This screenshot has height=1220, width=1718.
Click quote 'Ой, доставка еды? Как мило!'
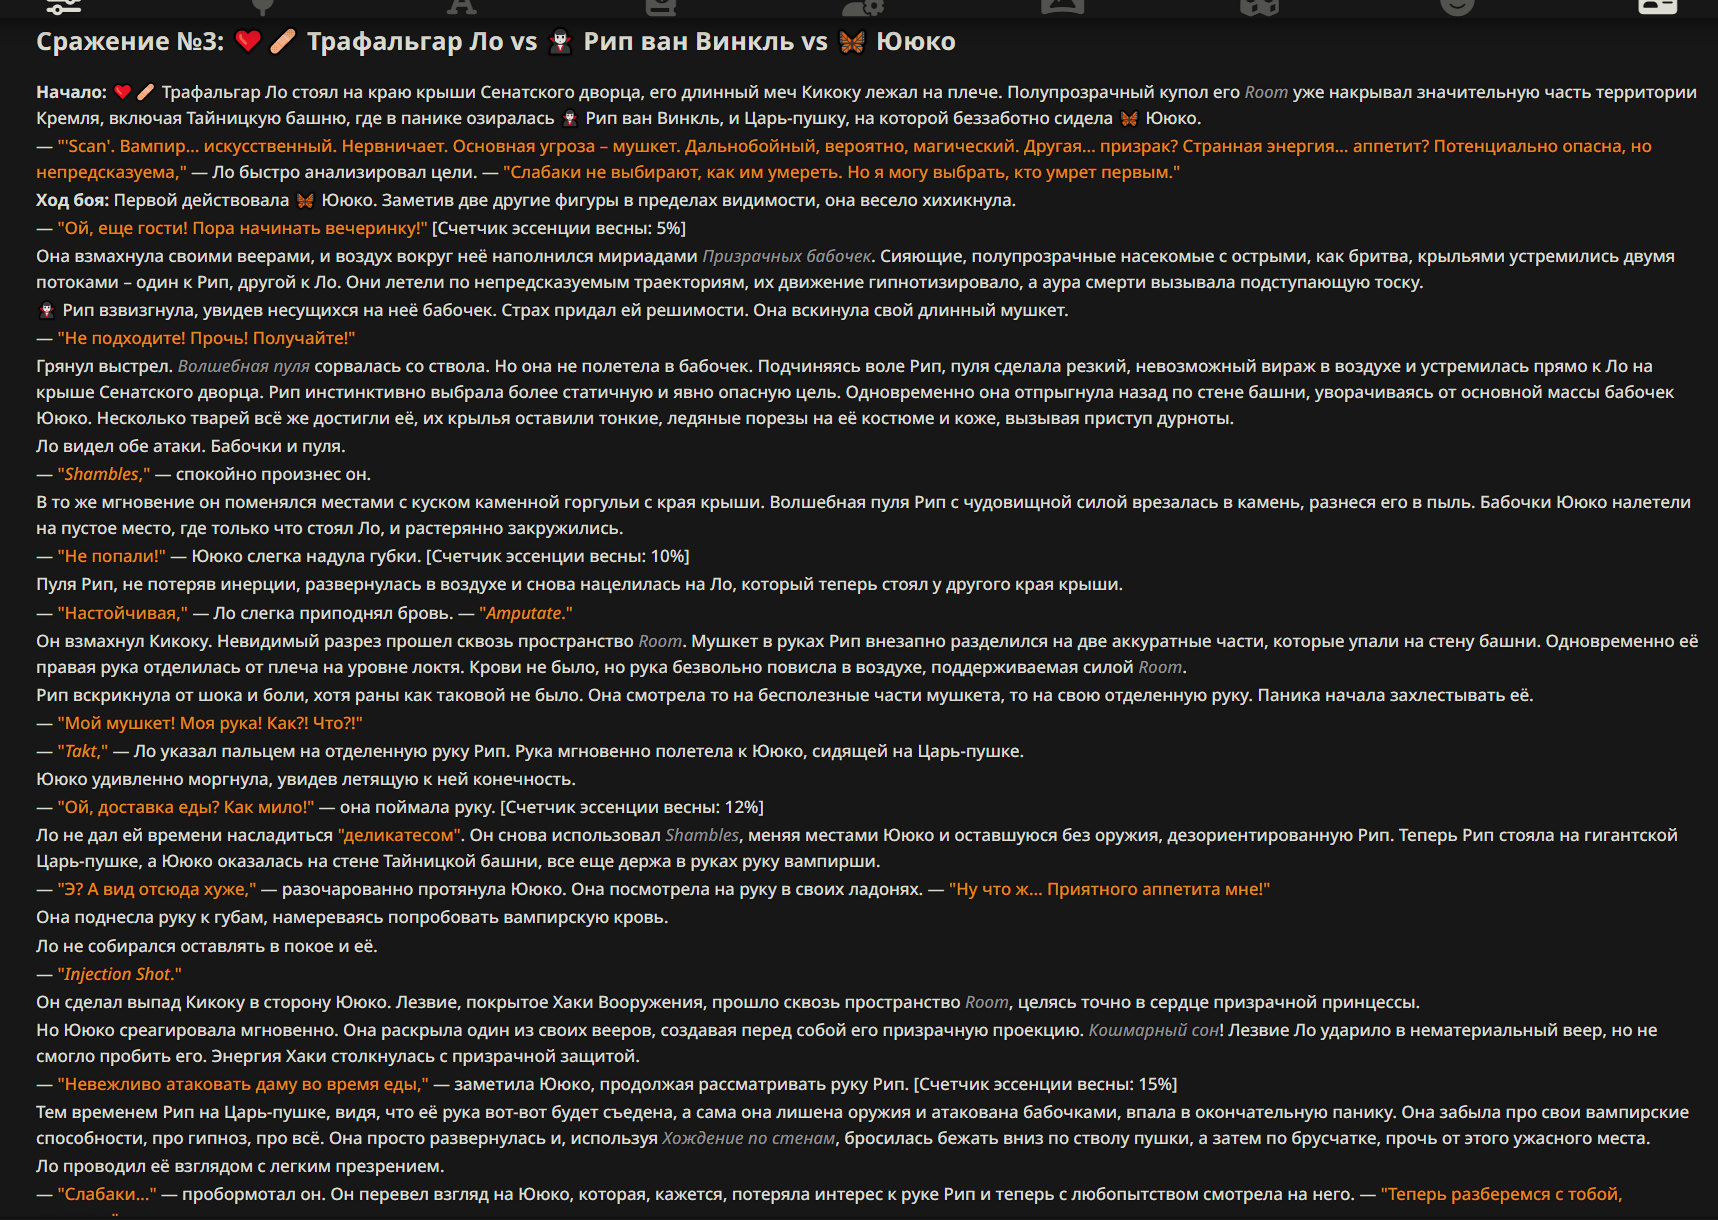(x=186, y=807)
